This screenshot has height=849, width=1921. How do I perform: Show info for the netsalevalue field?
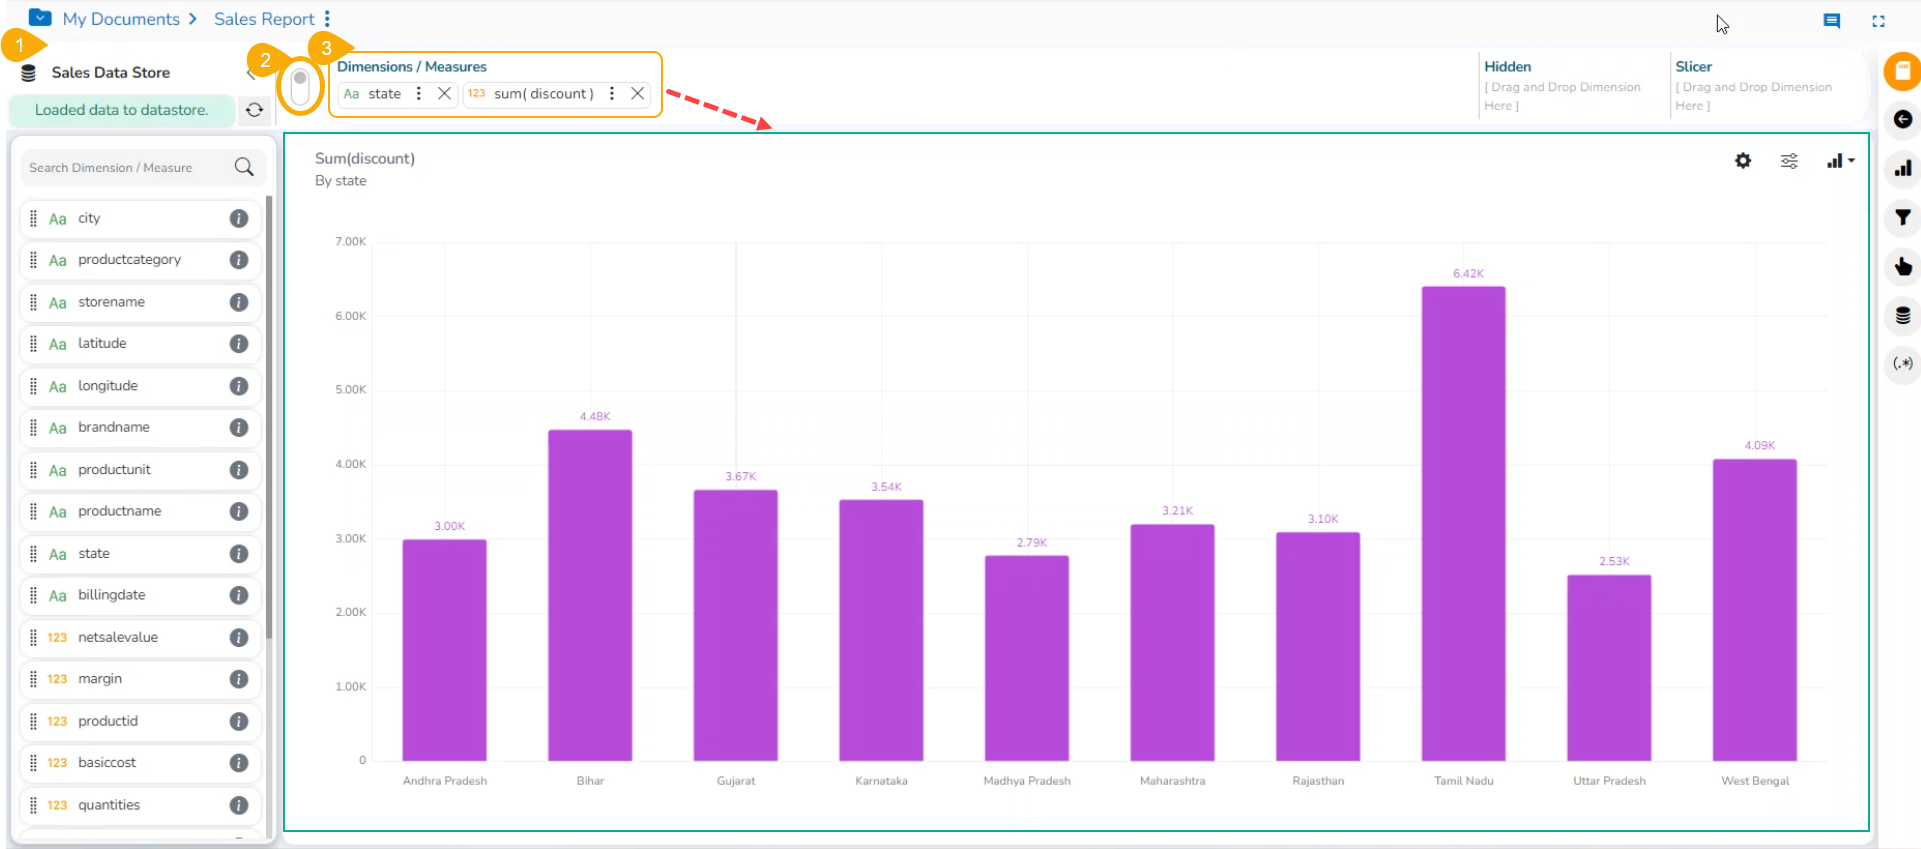coord(239,637)
